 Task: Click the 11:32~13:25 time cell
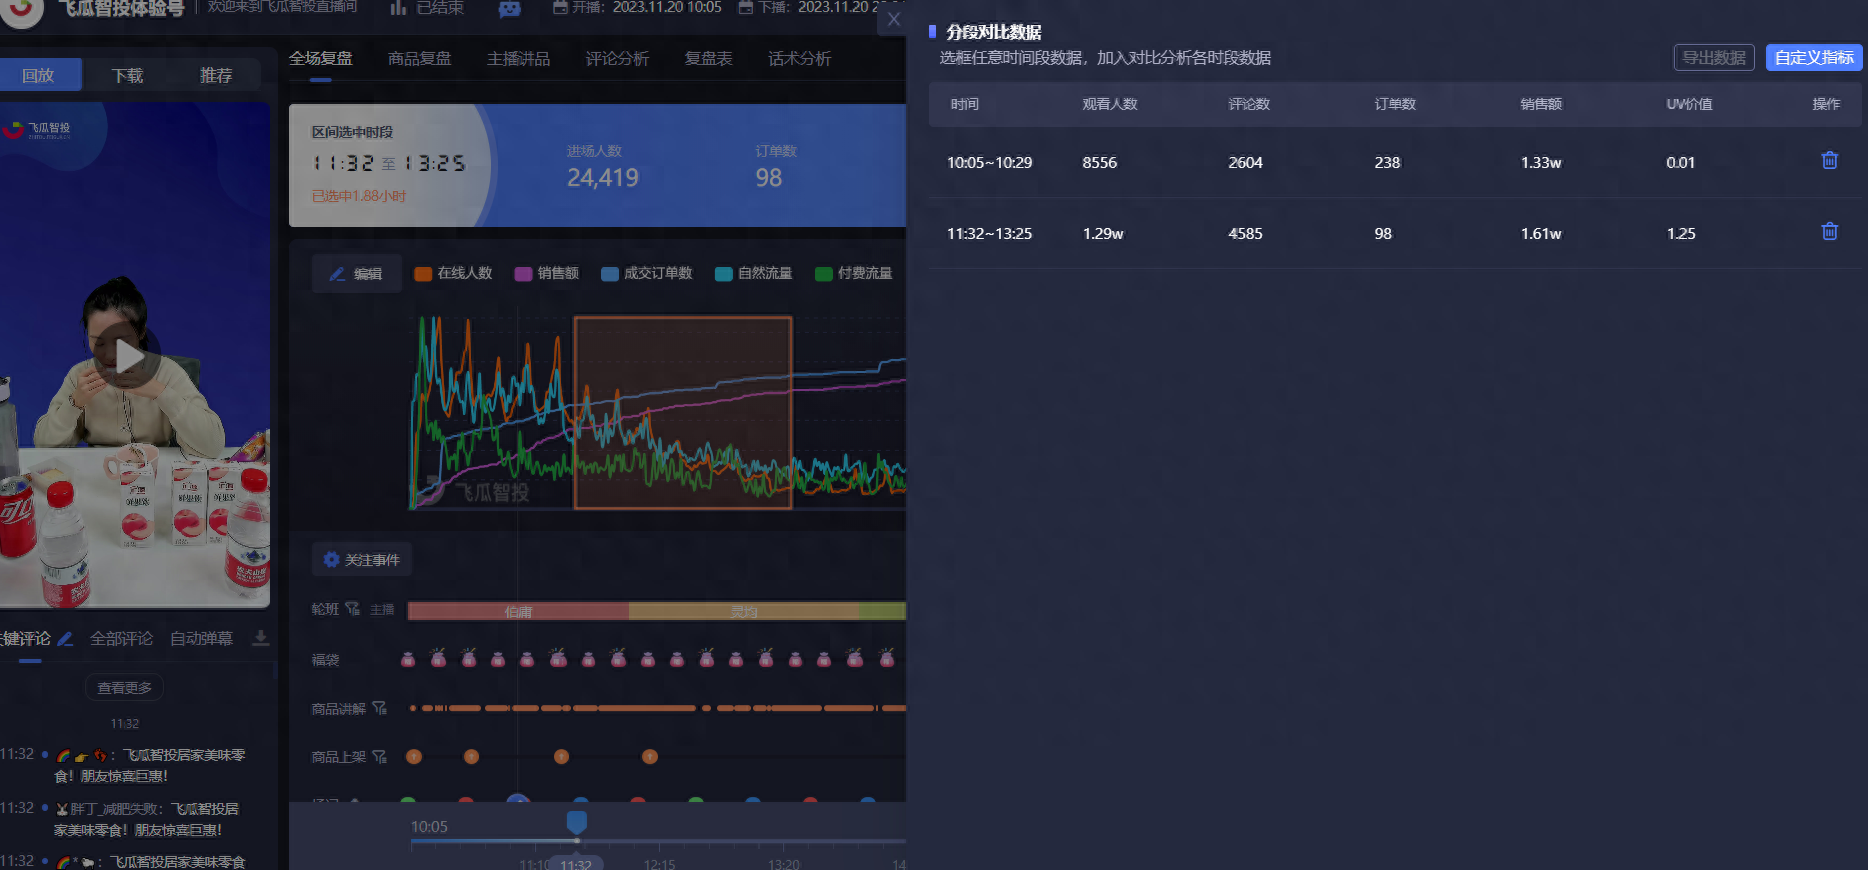tap(989, 233)
